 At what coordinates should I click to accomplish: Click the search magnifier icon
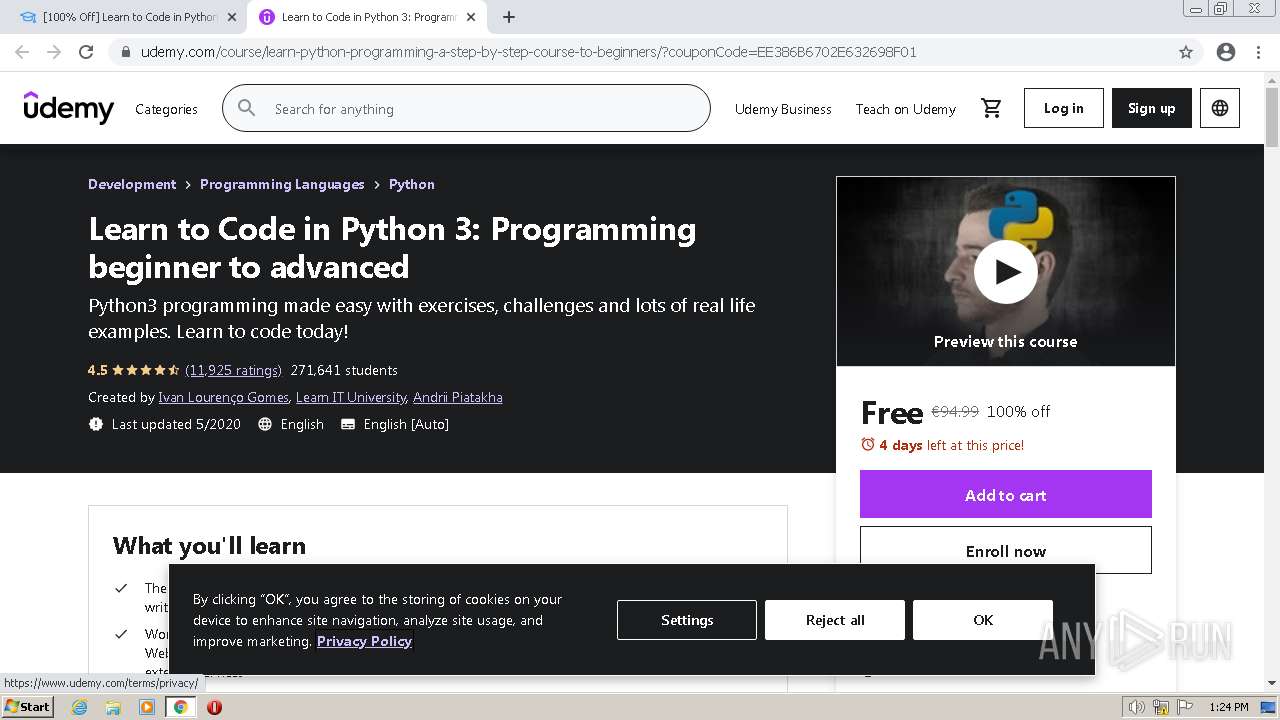point(247,108)
